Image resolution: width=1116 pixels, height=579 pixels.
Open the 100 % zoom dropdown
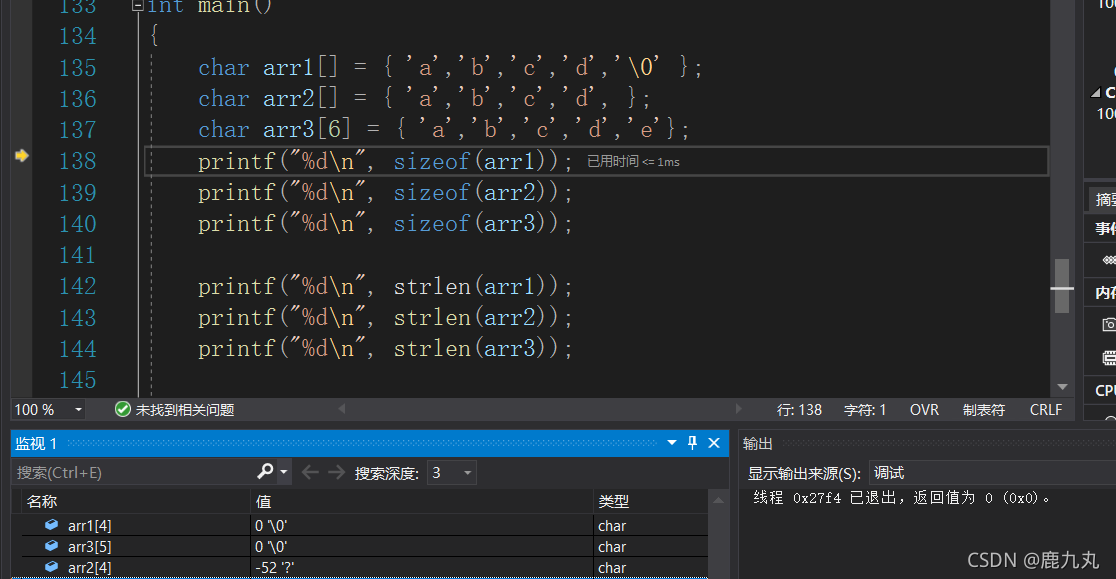tap(78, 410)
